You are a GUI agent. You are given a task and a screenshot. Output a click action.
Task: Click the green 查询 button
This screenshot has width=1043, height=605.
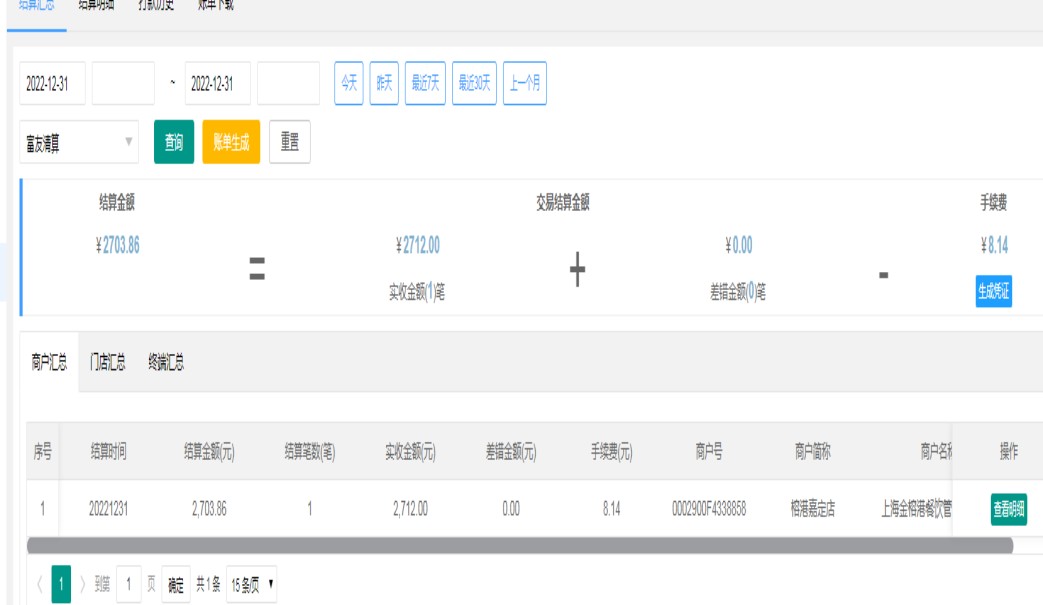(173, 143)
